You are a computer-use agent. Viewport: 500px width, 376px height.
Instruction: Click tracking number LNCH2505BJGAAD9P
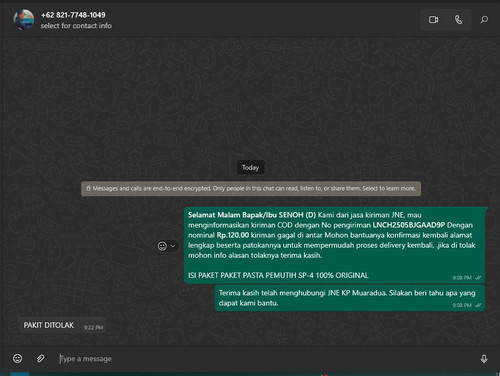tap(409, 225)
